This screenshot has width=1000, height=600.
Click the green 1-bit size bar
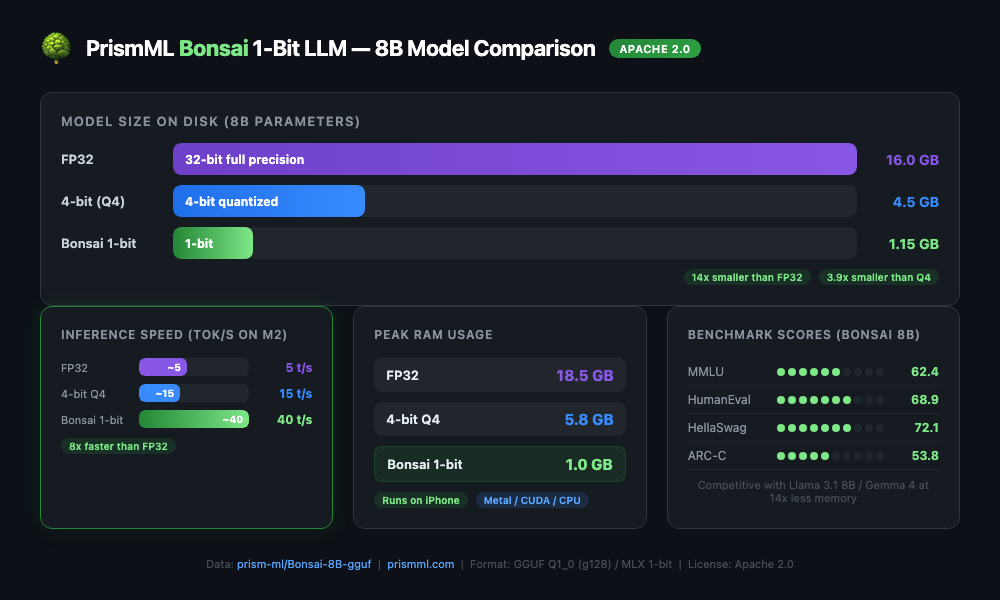[212, 244]
